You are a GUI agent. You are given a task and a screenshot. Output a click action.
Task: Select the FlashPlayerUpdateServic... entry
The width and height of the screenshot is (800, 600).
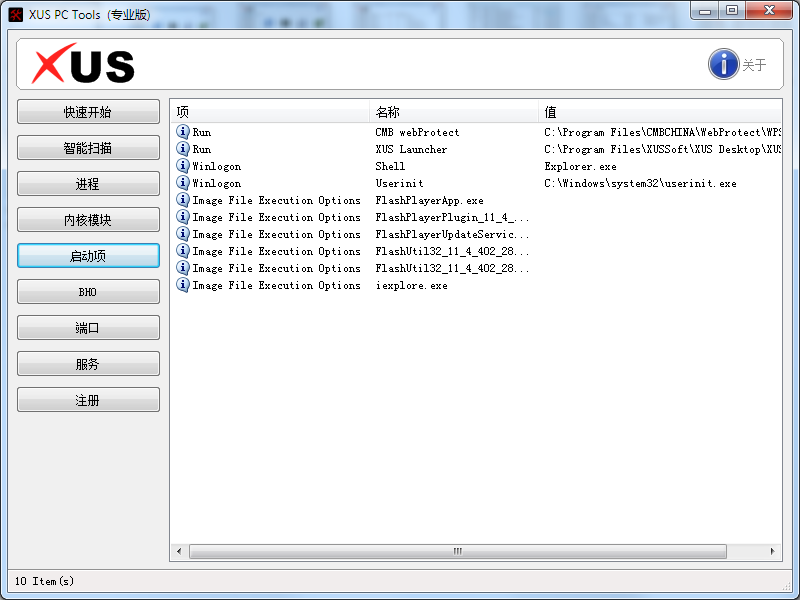(452, 234)
